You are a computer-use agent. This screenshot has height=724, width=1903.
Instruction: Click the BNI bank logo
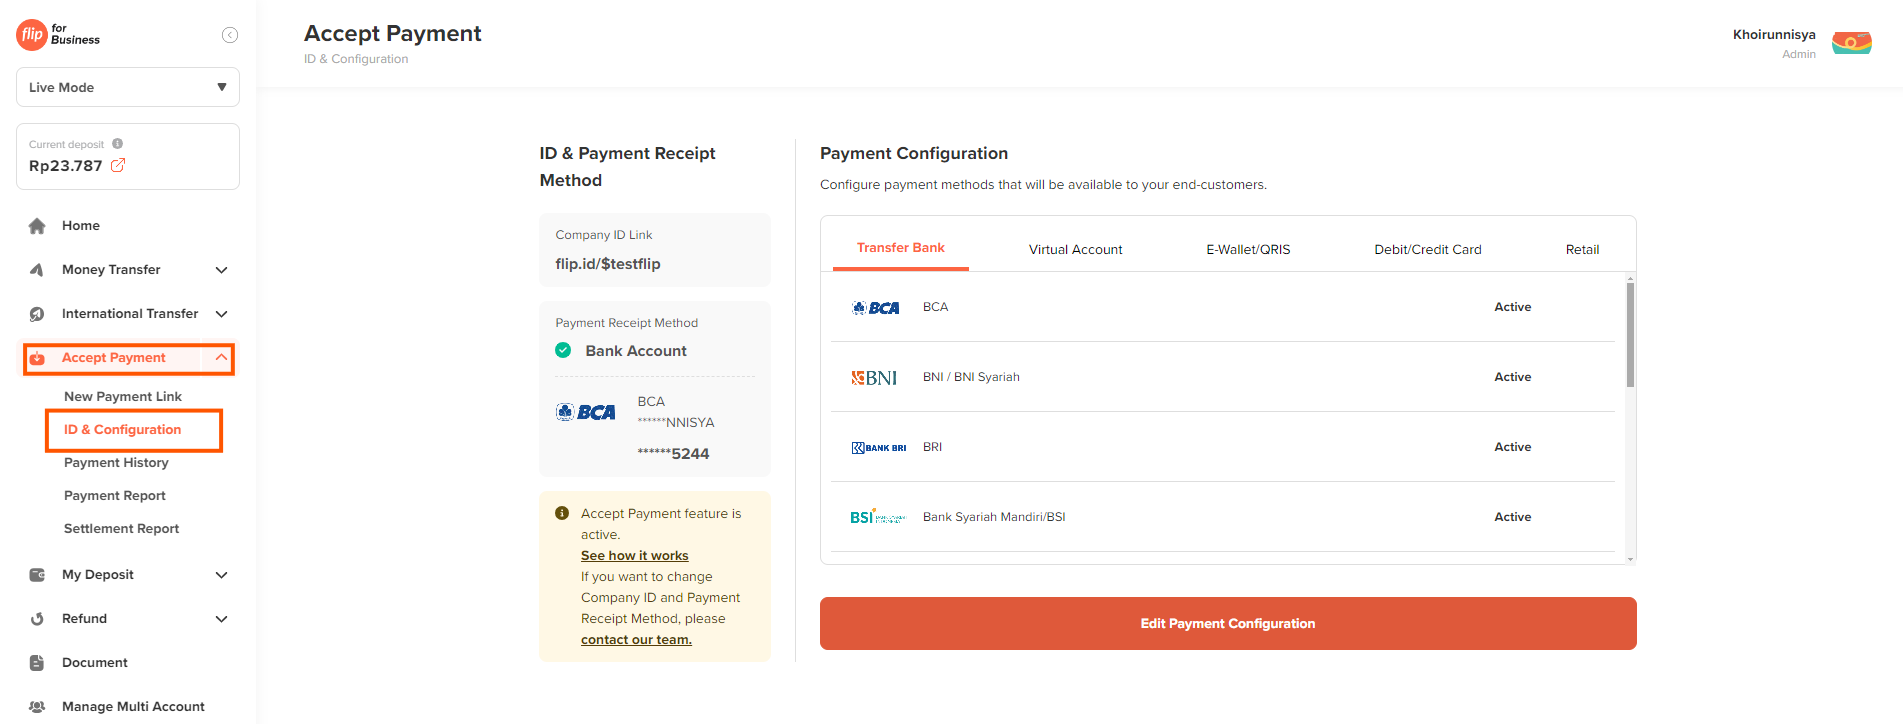[x=874, y=377]
